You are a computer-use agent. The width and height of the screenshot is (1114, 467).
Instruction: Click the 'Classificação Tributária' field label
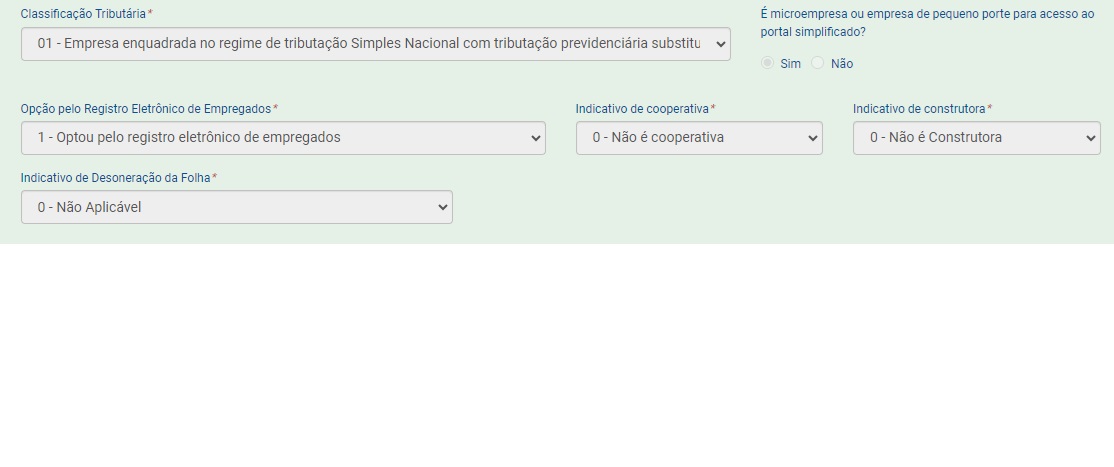click(83, 14)
